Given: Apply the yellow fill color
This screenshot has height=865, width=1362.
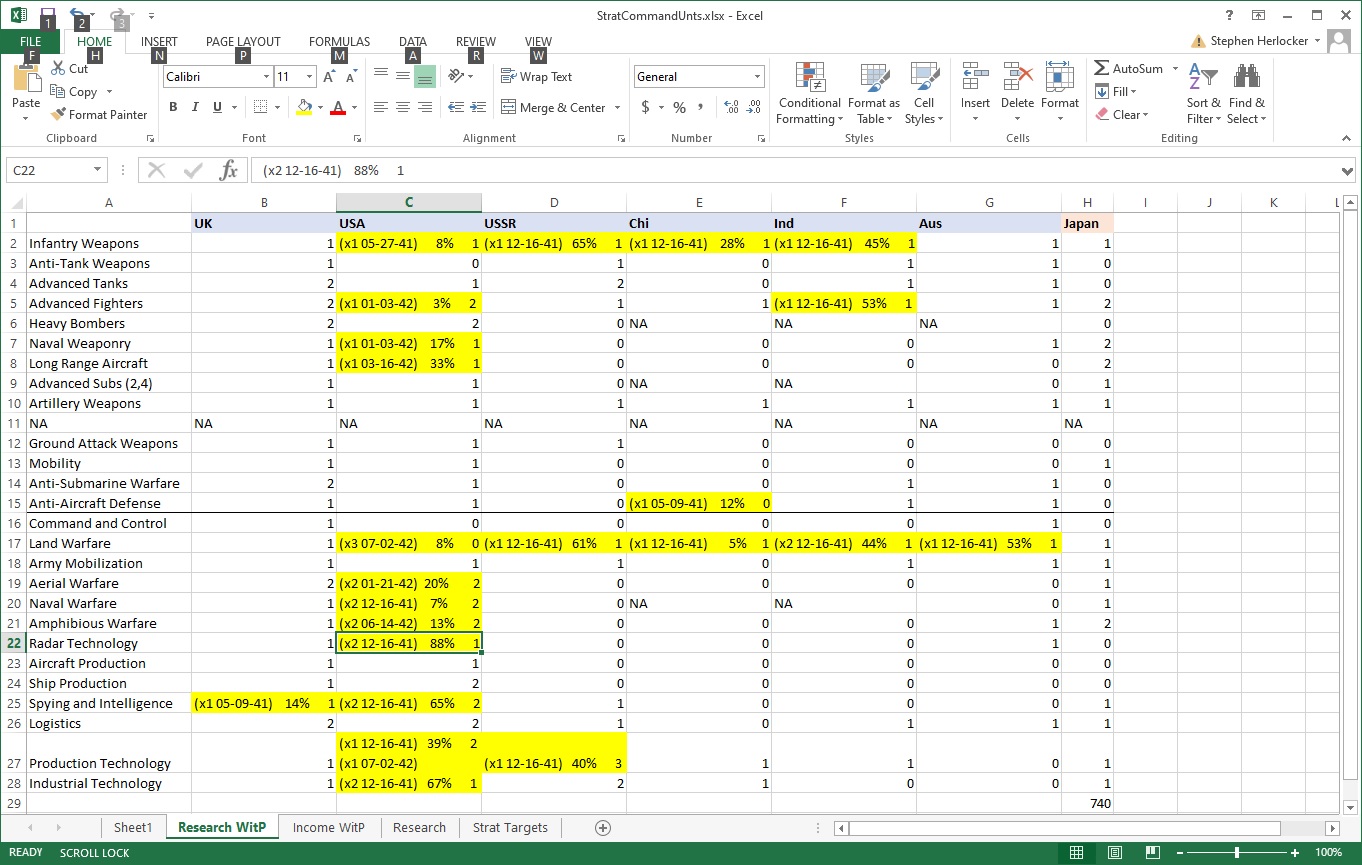Looking at the screenshot, I should (x=305, y=107).
